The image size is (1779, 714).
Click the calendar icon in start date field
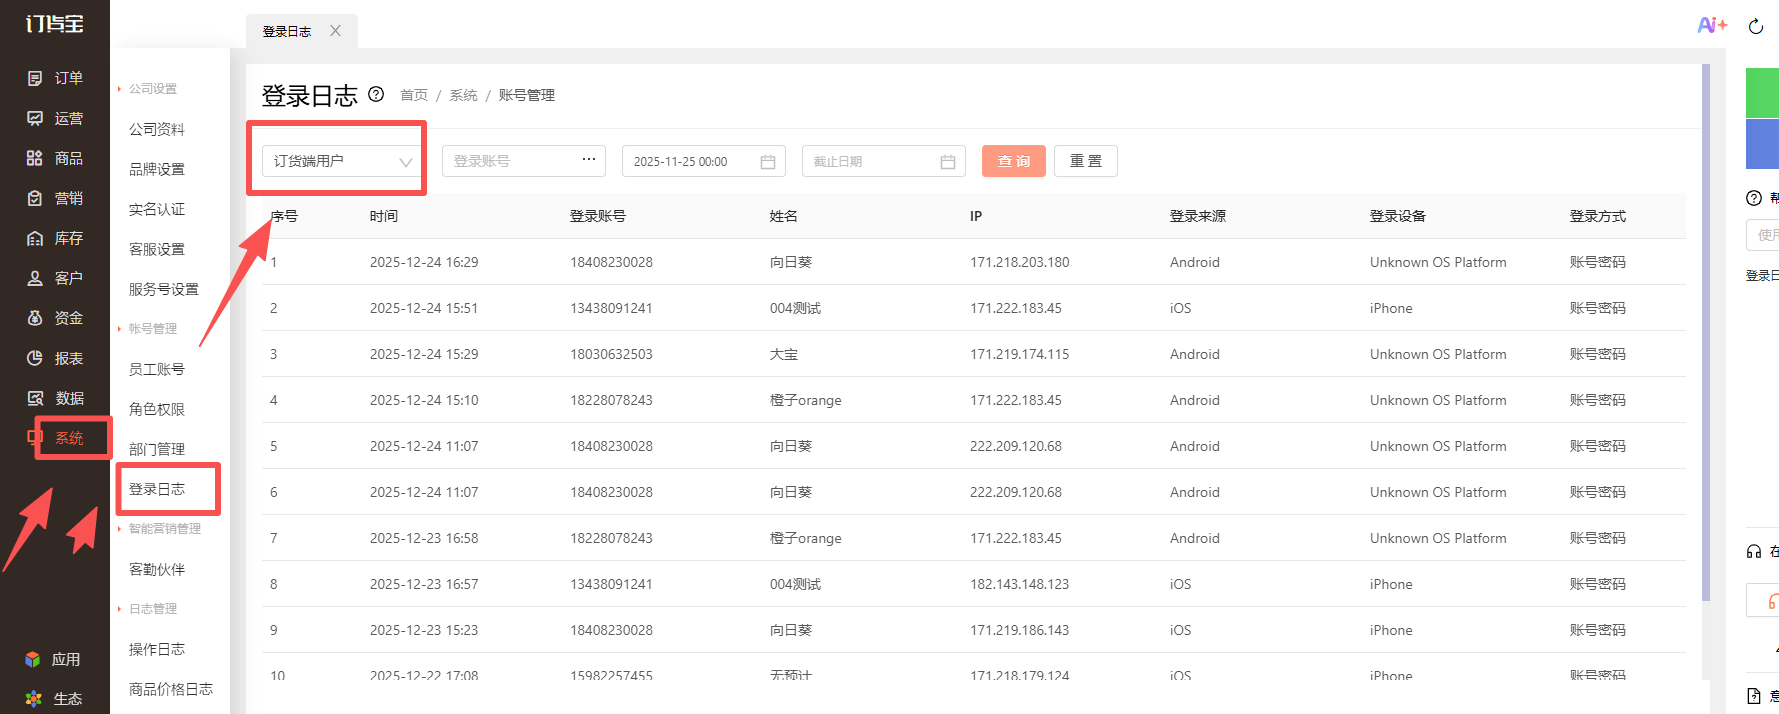coord(768,161)
